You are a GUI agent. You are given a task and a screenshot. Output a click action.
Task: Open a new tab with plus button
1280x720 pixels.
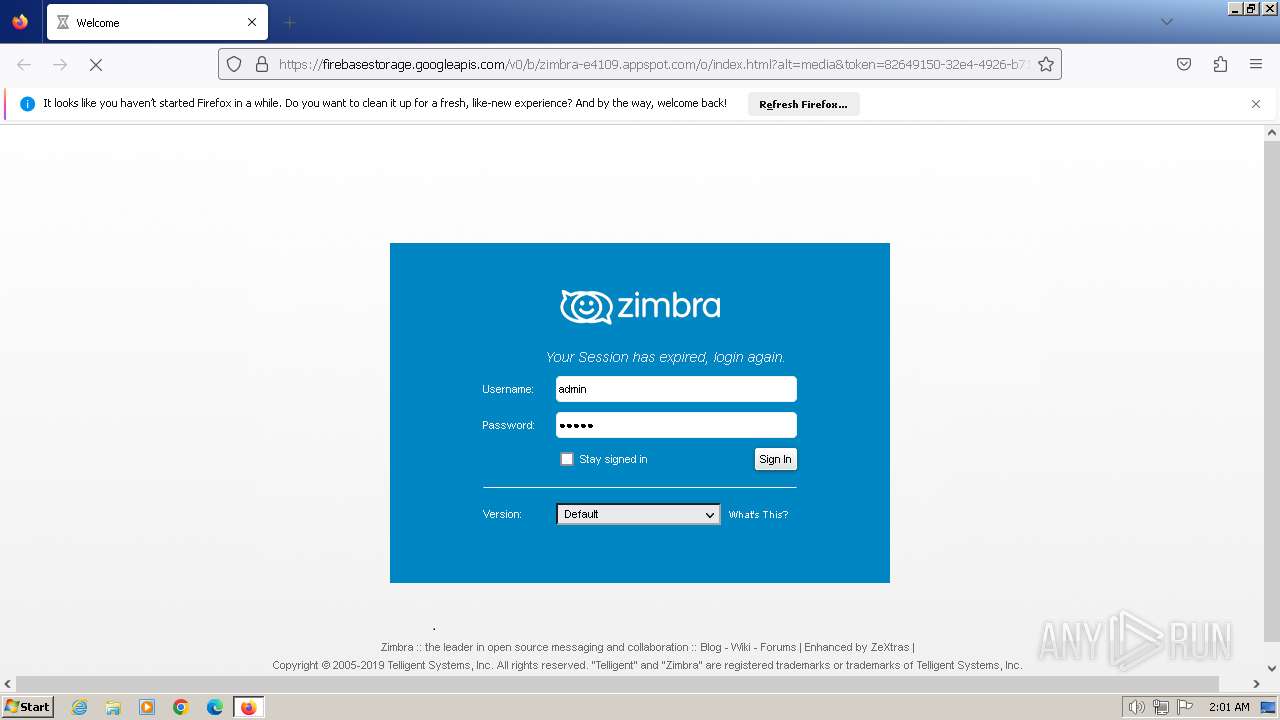pos(289,22)
